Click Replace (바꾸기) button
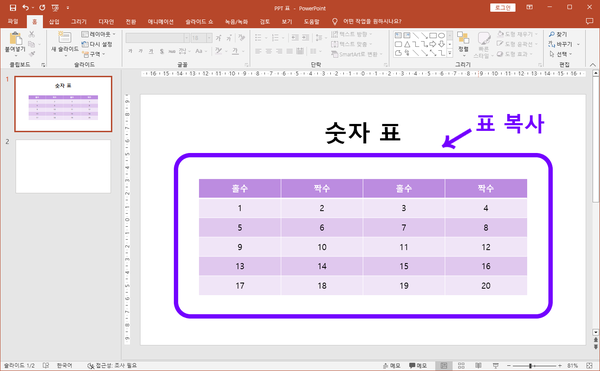 564,44
